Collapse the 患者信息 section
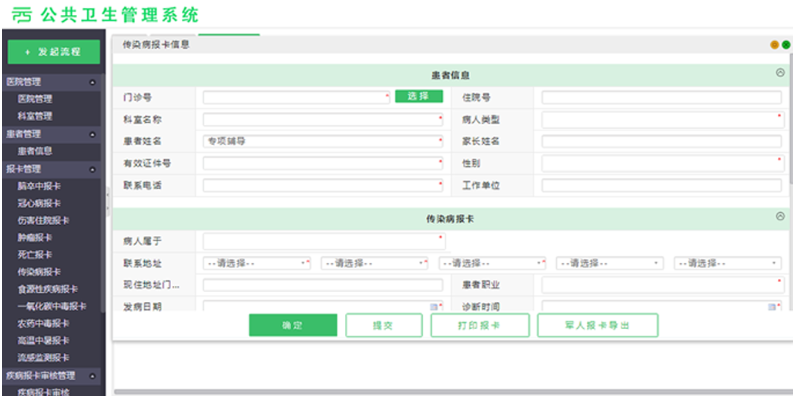 (x=780, y=73)
